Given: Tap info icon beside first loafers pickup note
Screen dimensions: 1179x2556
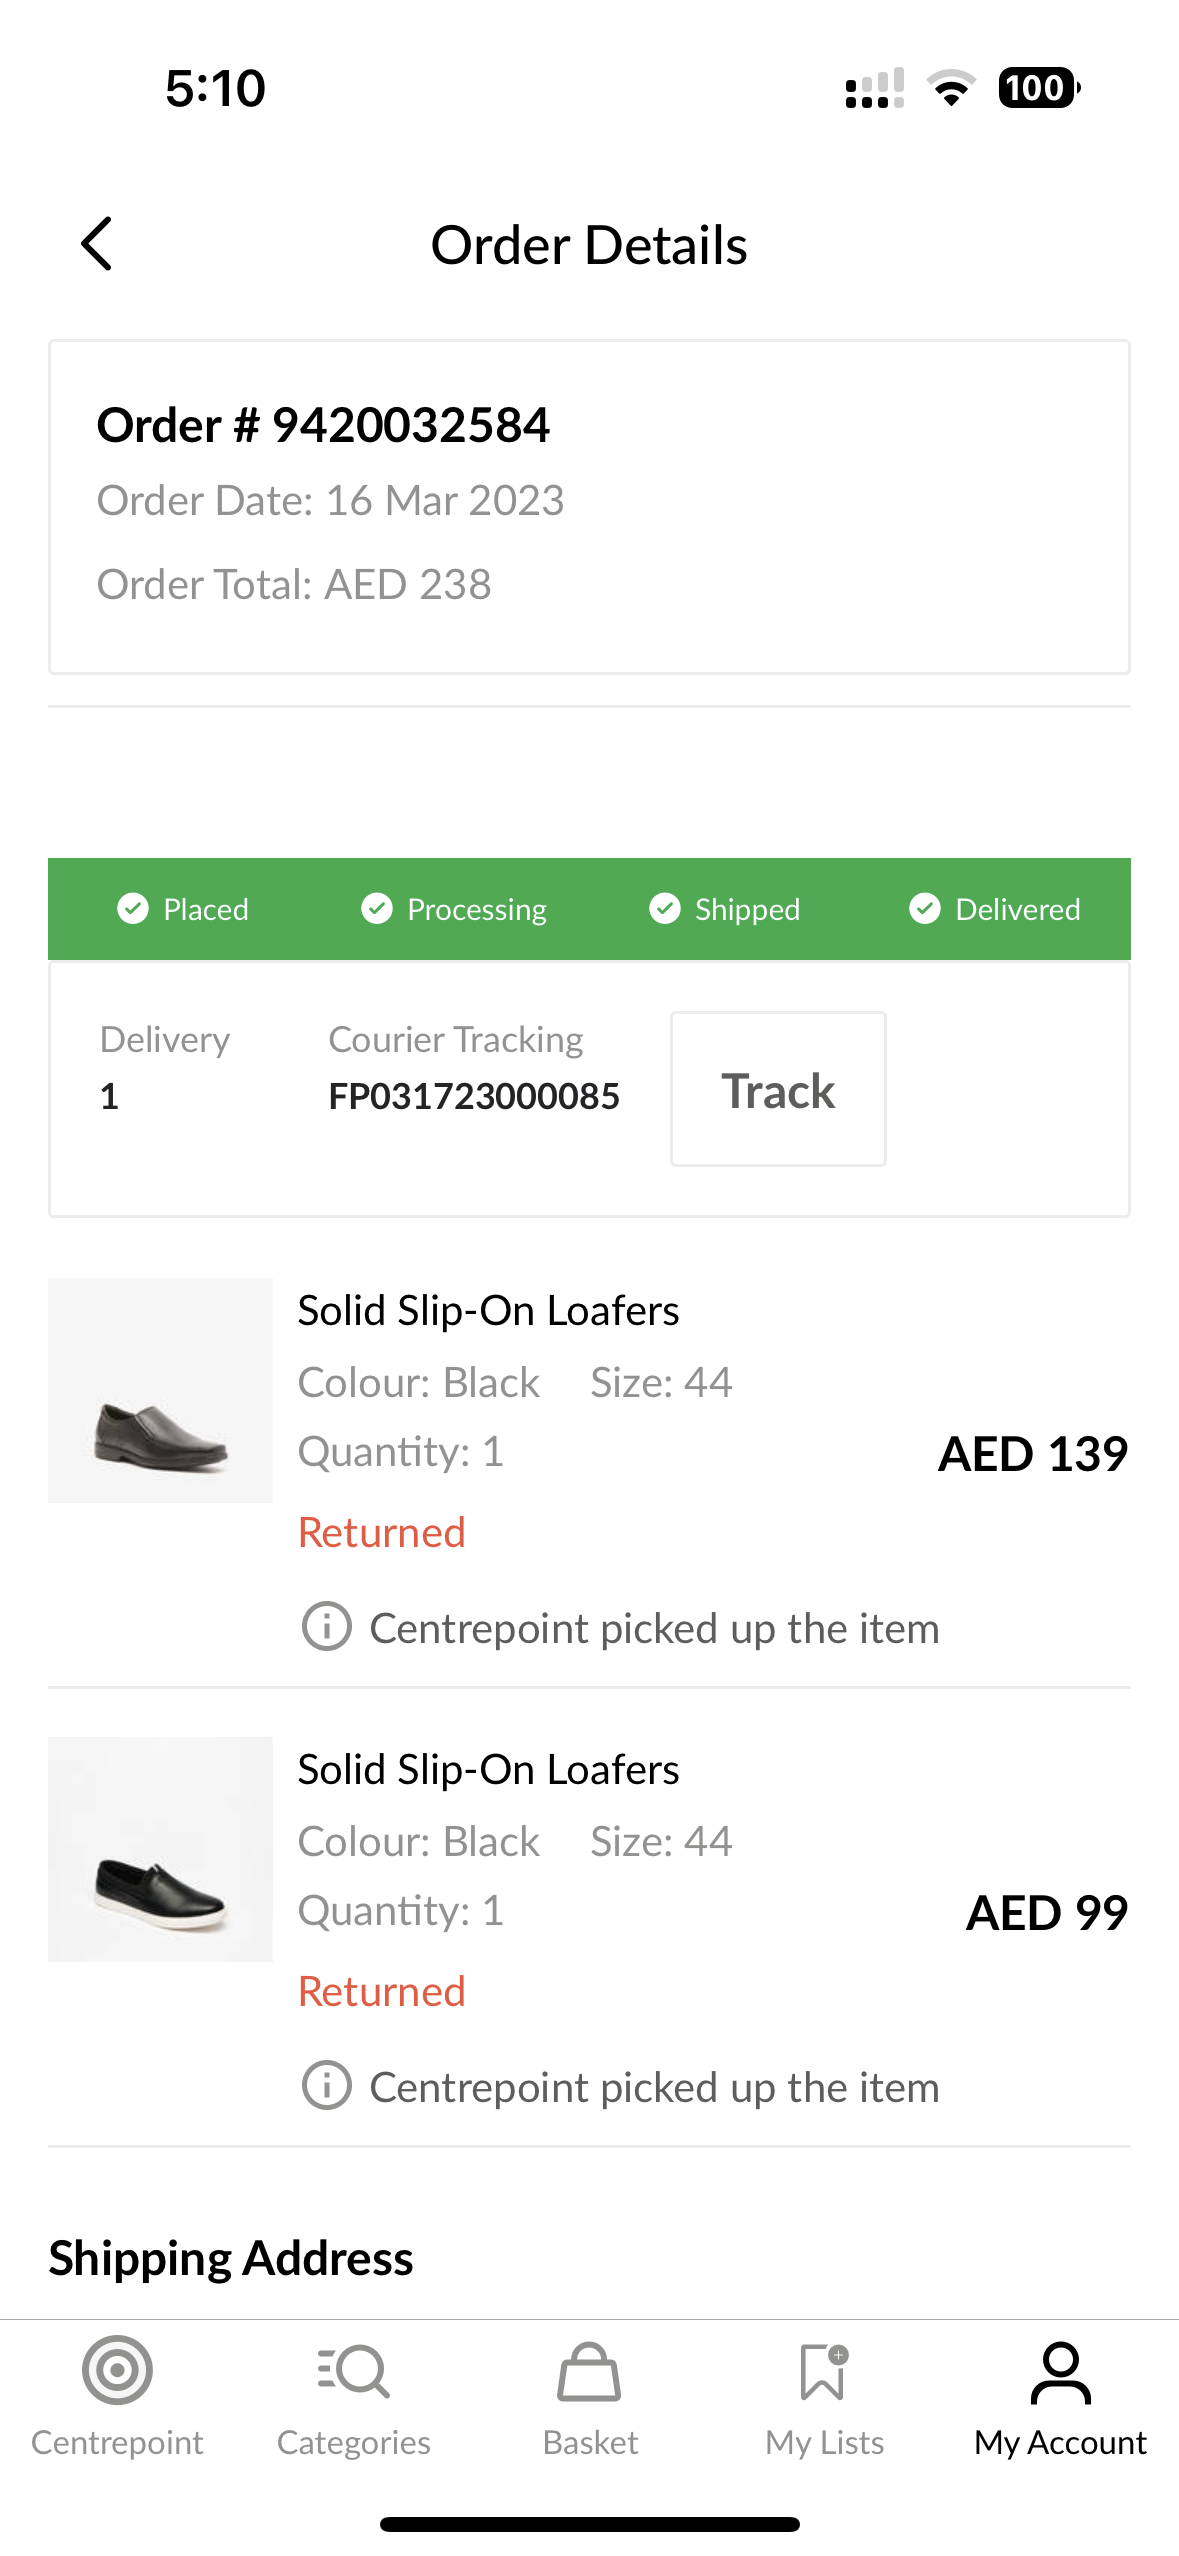Looking at the screenshot, I should coord(326,1626).
